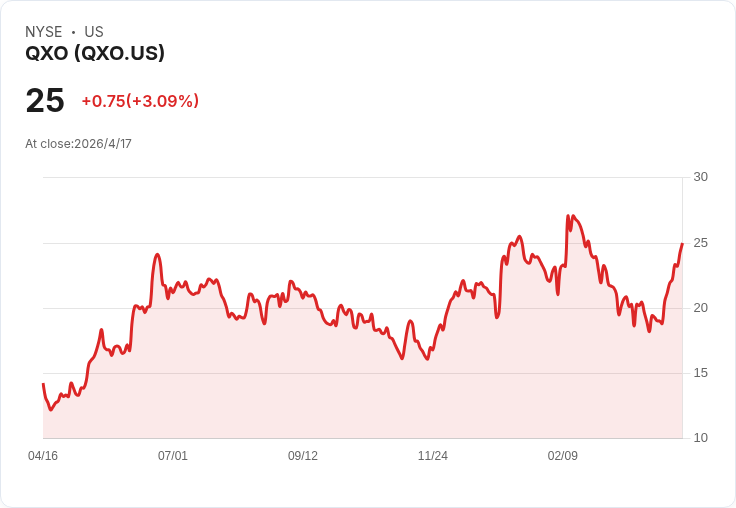Click the 02/09 x-axis date label

point(563,456)
